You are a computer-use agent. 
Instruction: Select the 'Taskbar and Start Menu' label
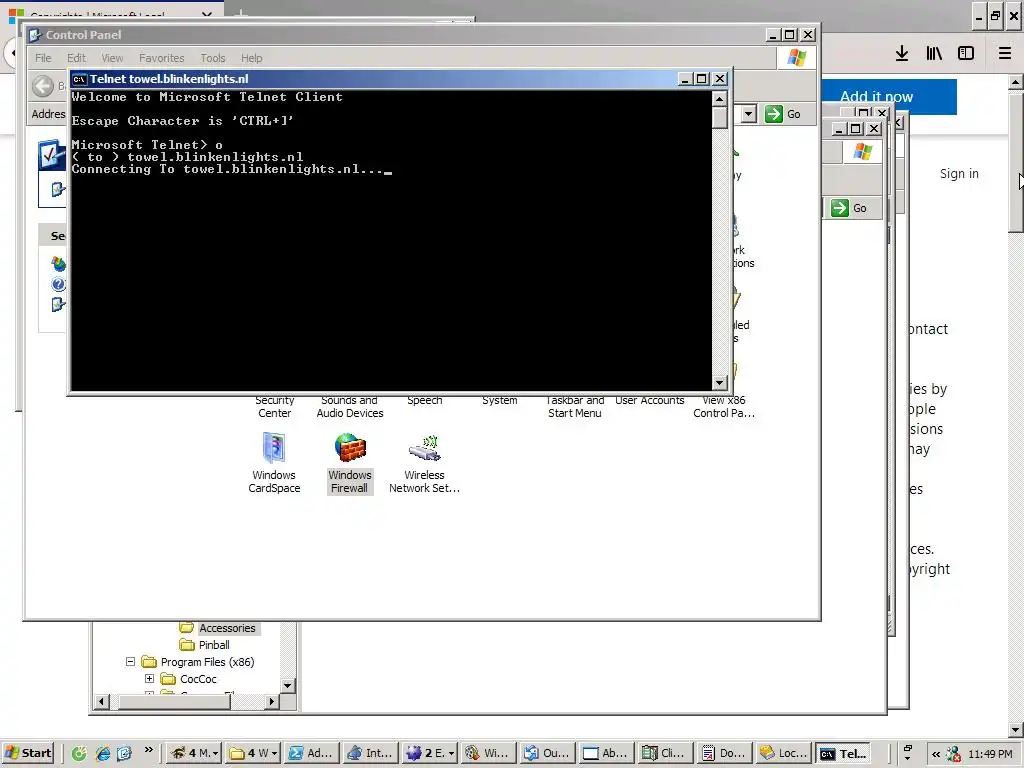point(575,407)
